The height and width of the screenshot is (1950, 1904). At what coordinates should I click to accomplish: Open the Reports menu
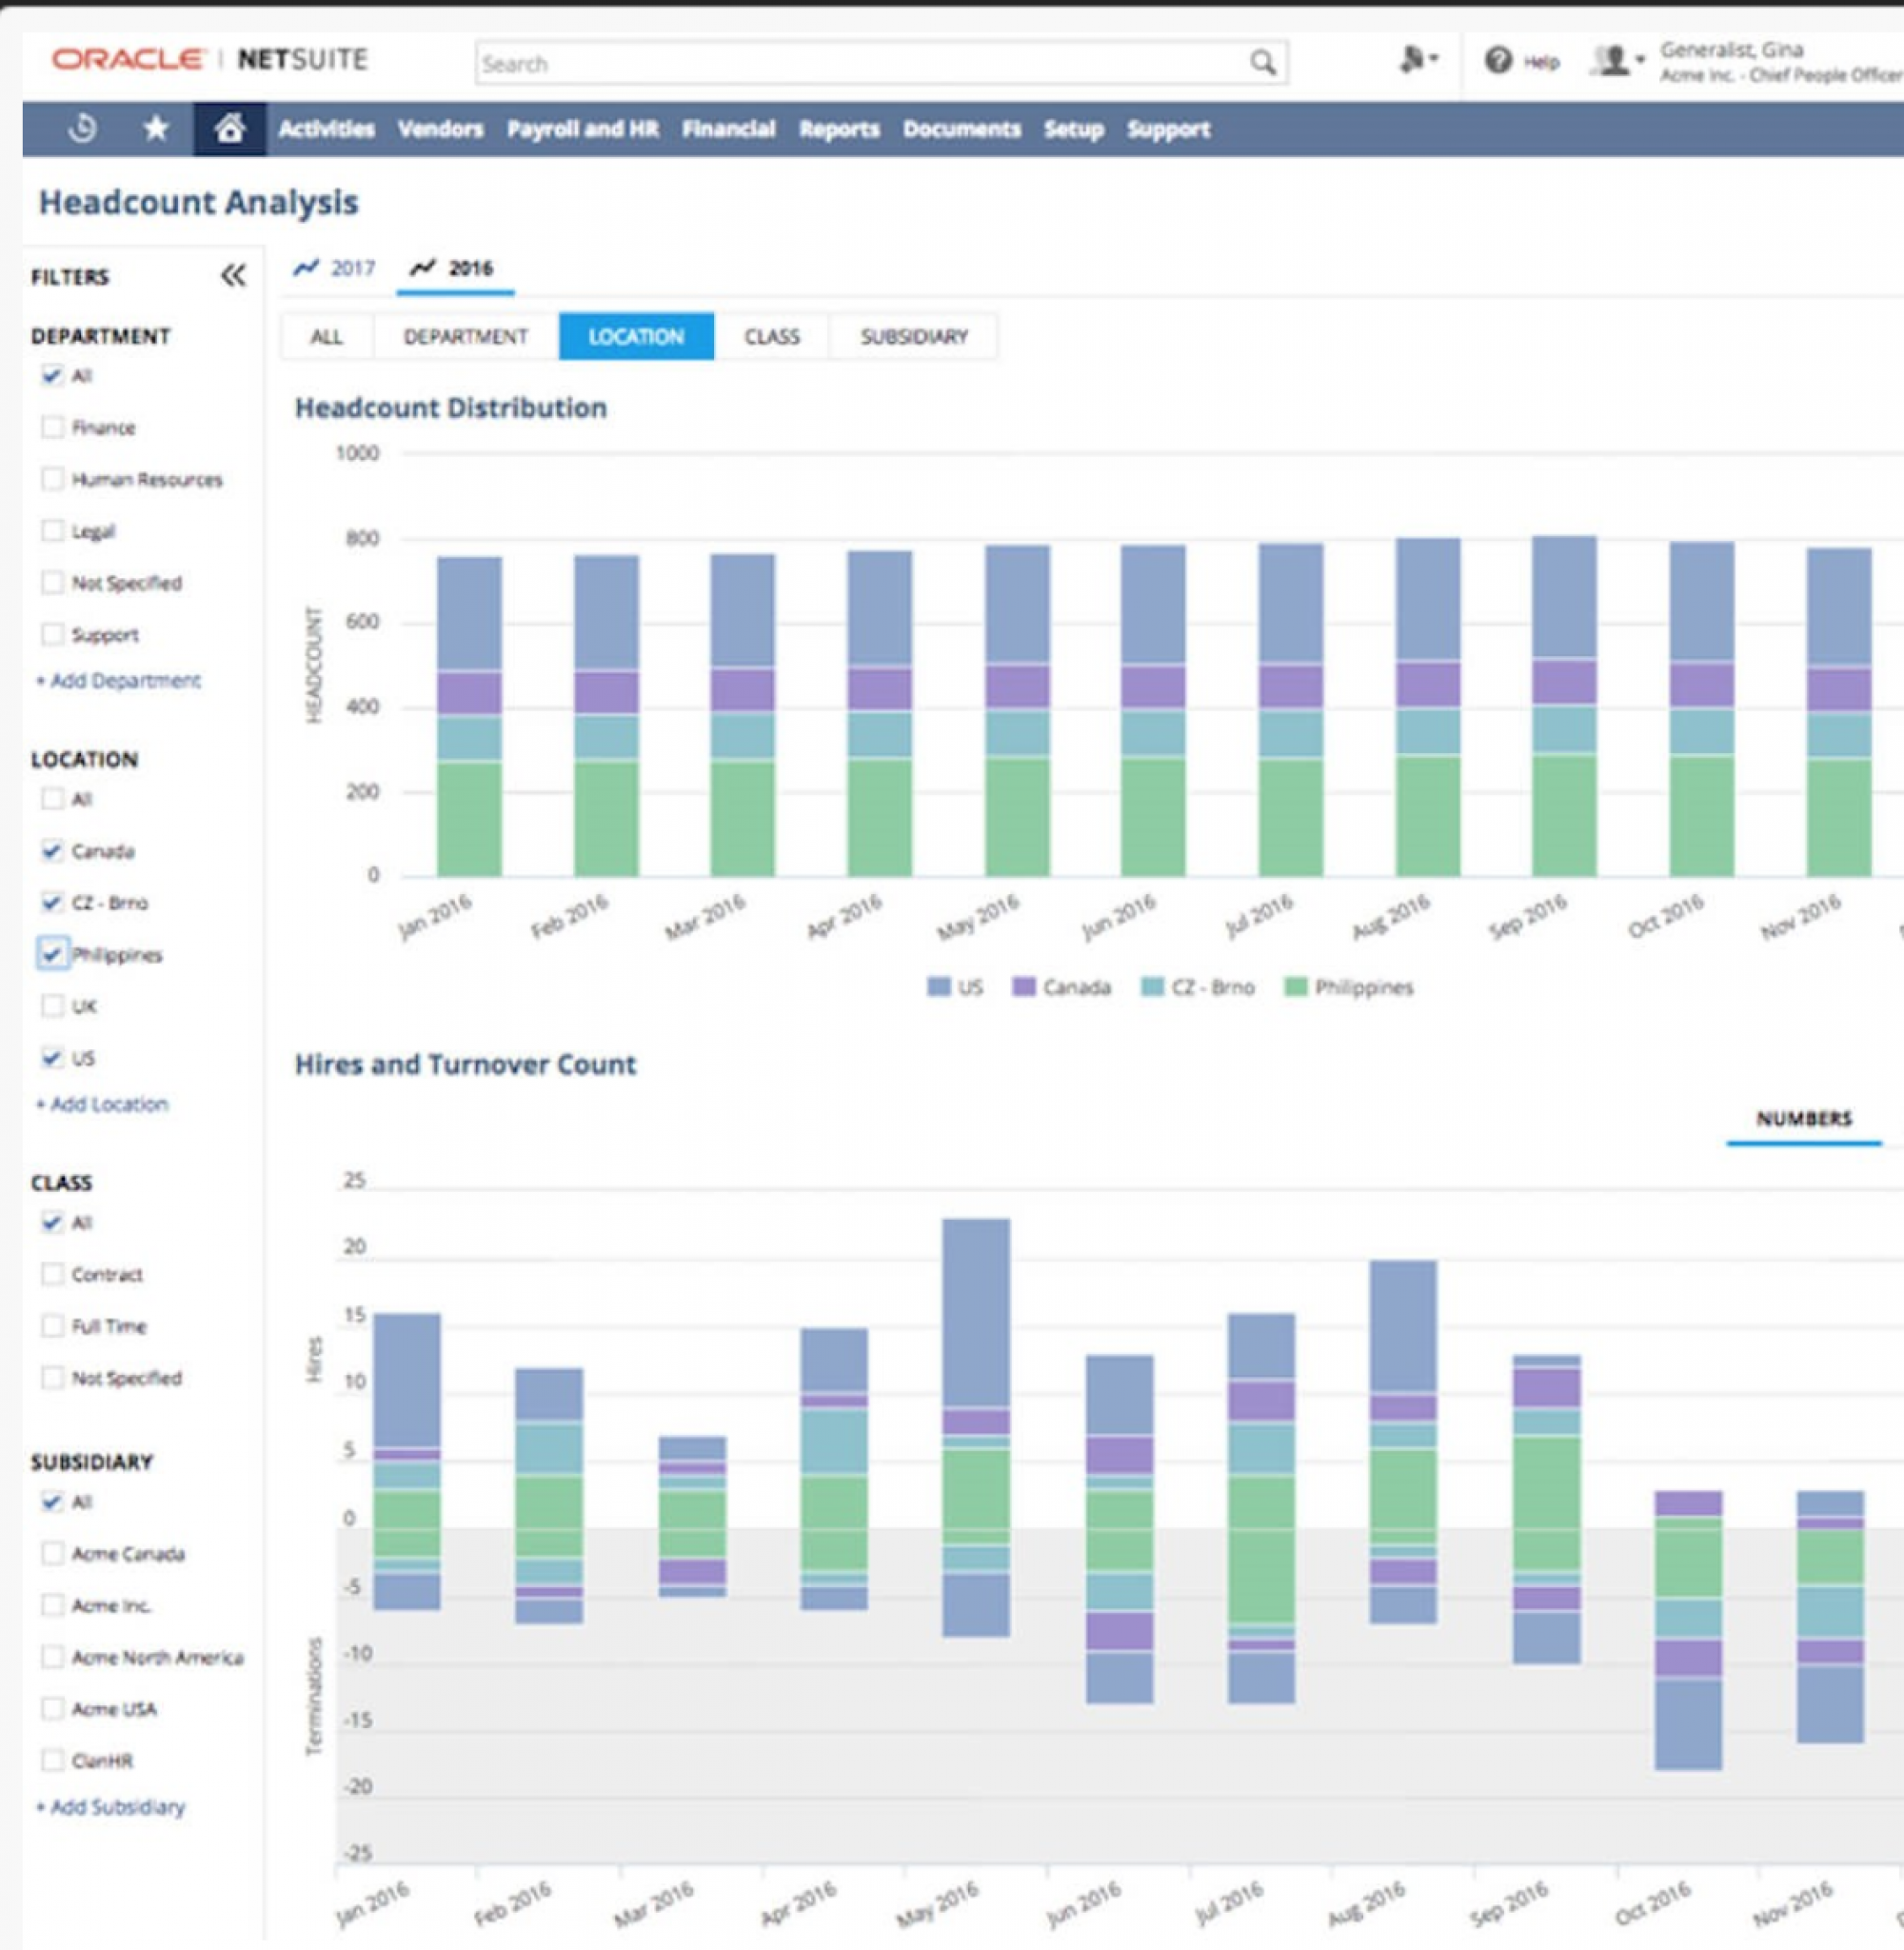(838, 129)
